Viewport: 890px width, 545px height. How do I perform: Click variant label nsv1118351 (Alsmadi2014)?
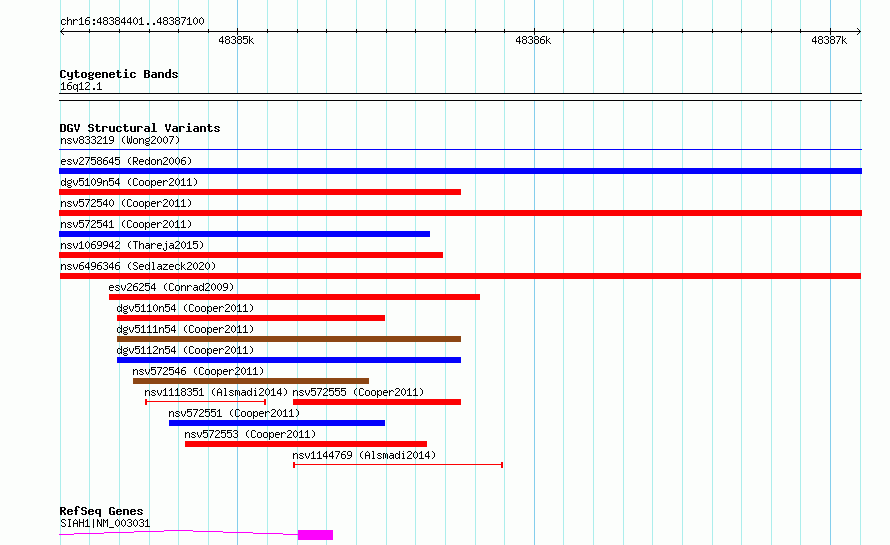tap(216, 392)
